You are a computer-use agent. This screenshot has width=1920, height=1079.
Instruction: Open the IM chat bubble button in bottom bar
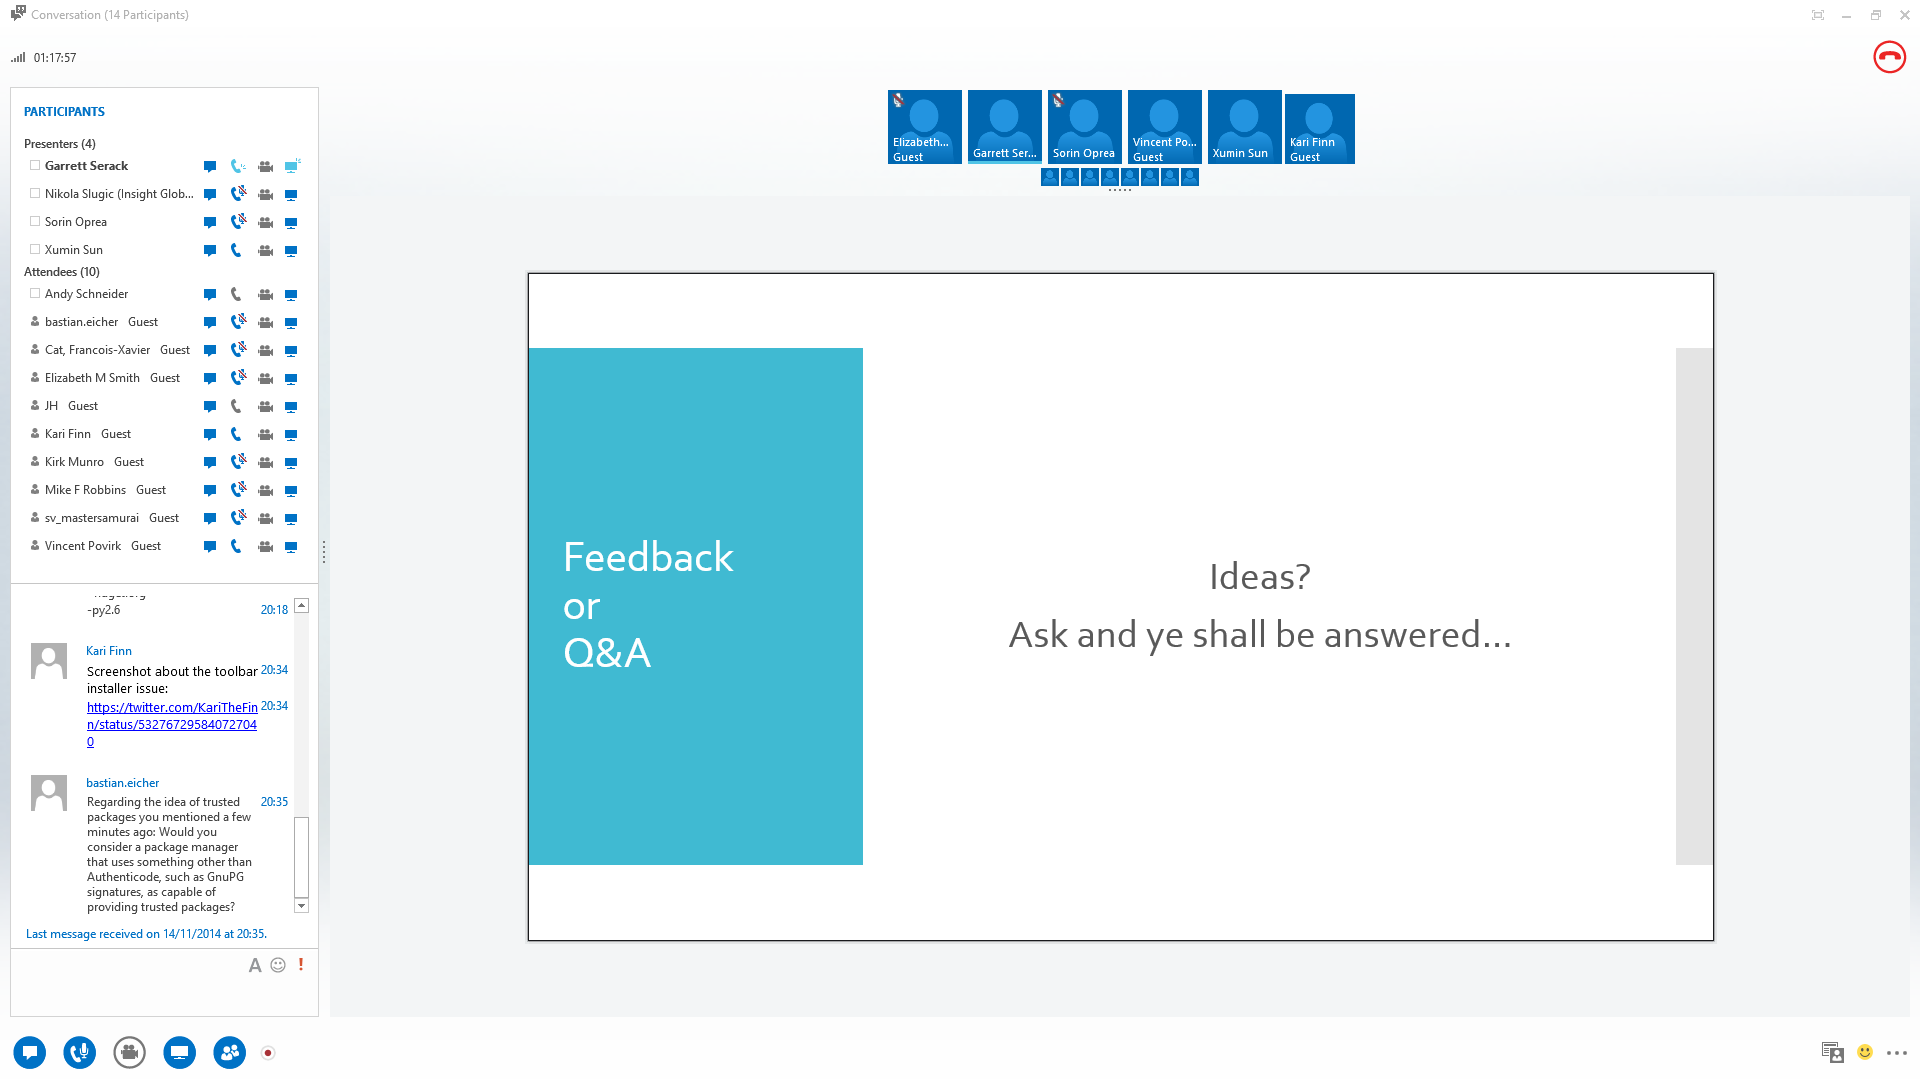click(x=30, y=1052)
